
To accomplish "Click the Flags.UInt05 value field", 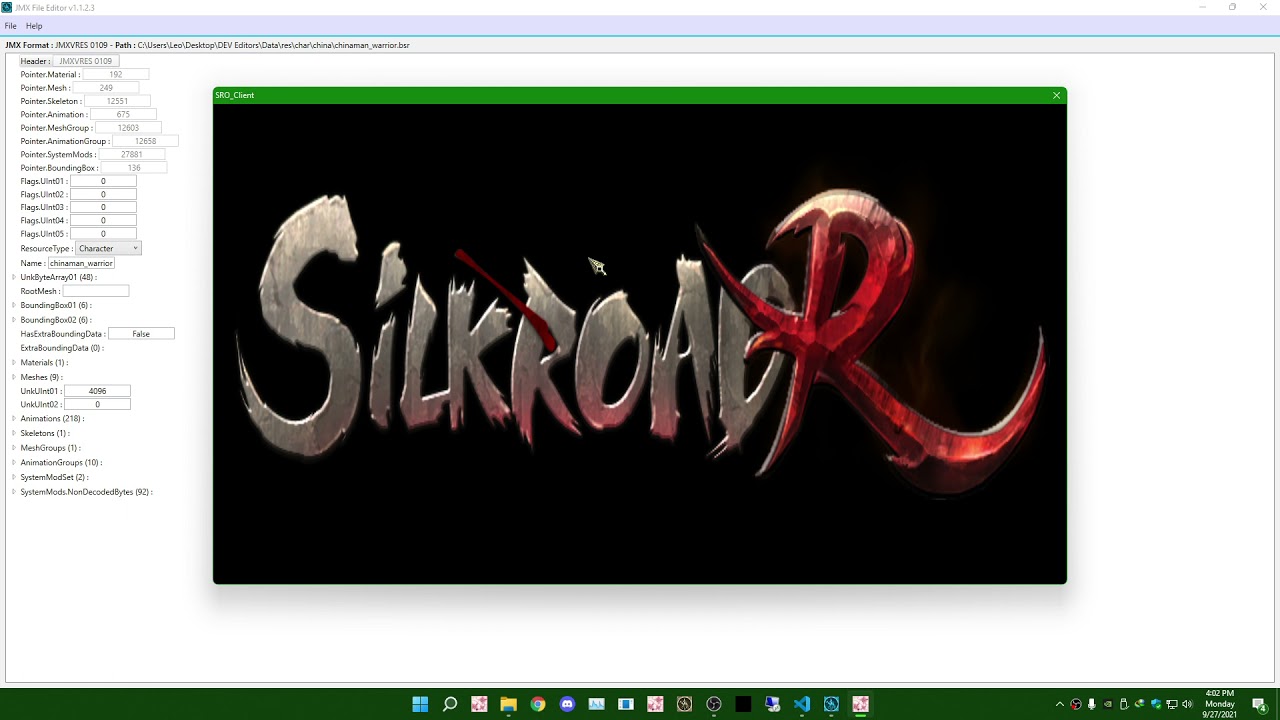I will click(103, 234).
